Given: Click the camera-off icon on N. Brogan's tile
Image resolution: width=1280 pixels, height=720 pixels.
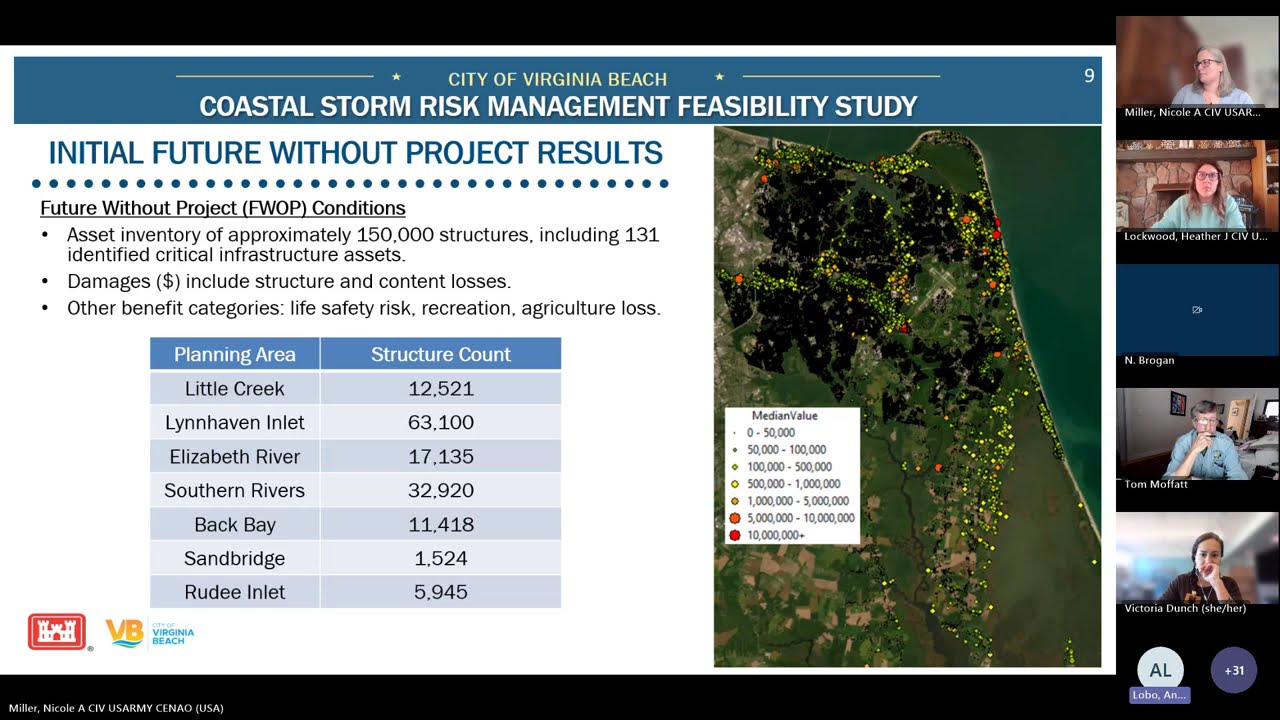Looking at the screenshot, I should [x=1197, y=310].
